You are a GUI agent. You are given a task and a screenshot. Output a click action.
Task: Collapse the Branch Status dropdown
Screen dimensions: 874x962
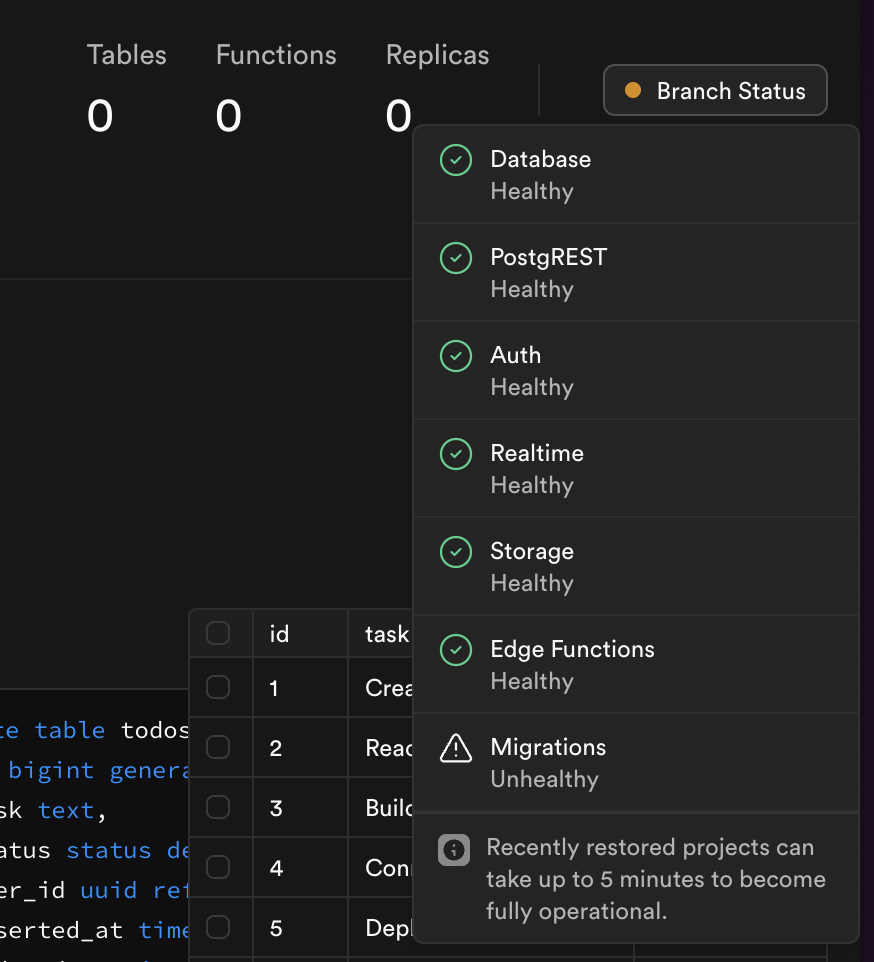tap(715, 91)
